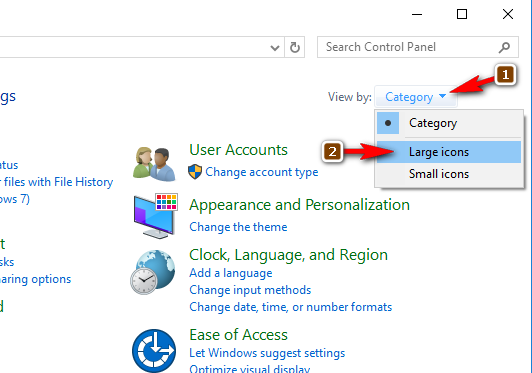Click Add a language link

tap(231, 273)
